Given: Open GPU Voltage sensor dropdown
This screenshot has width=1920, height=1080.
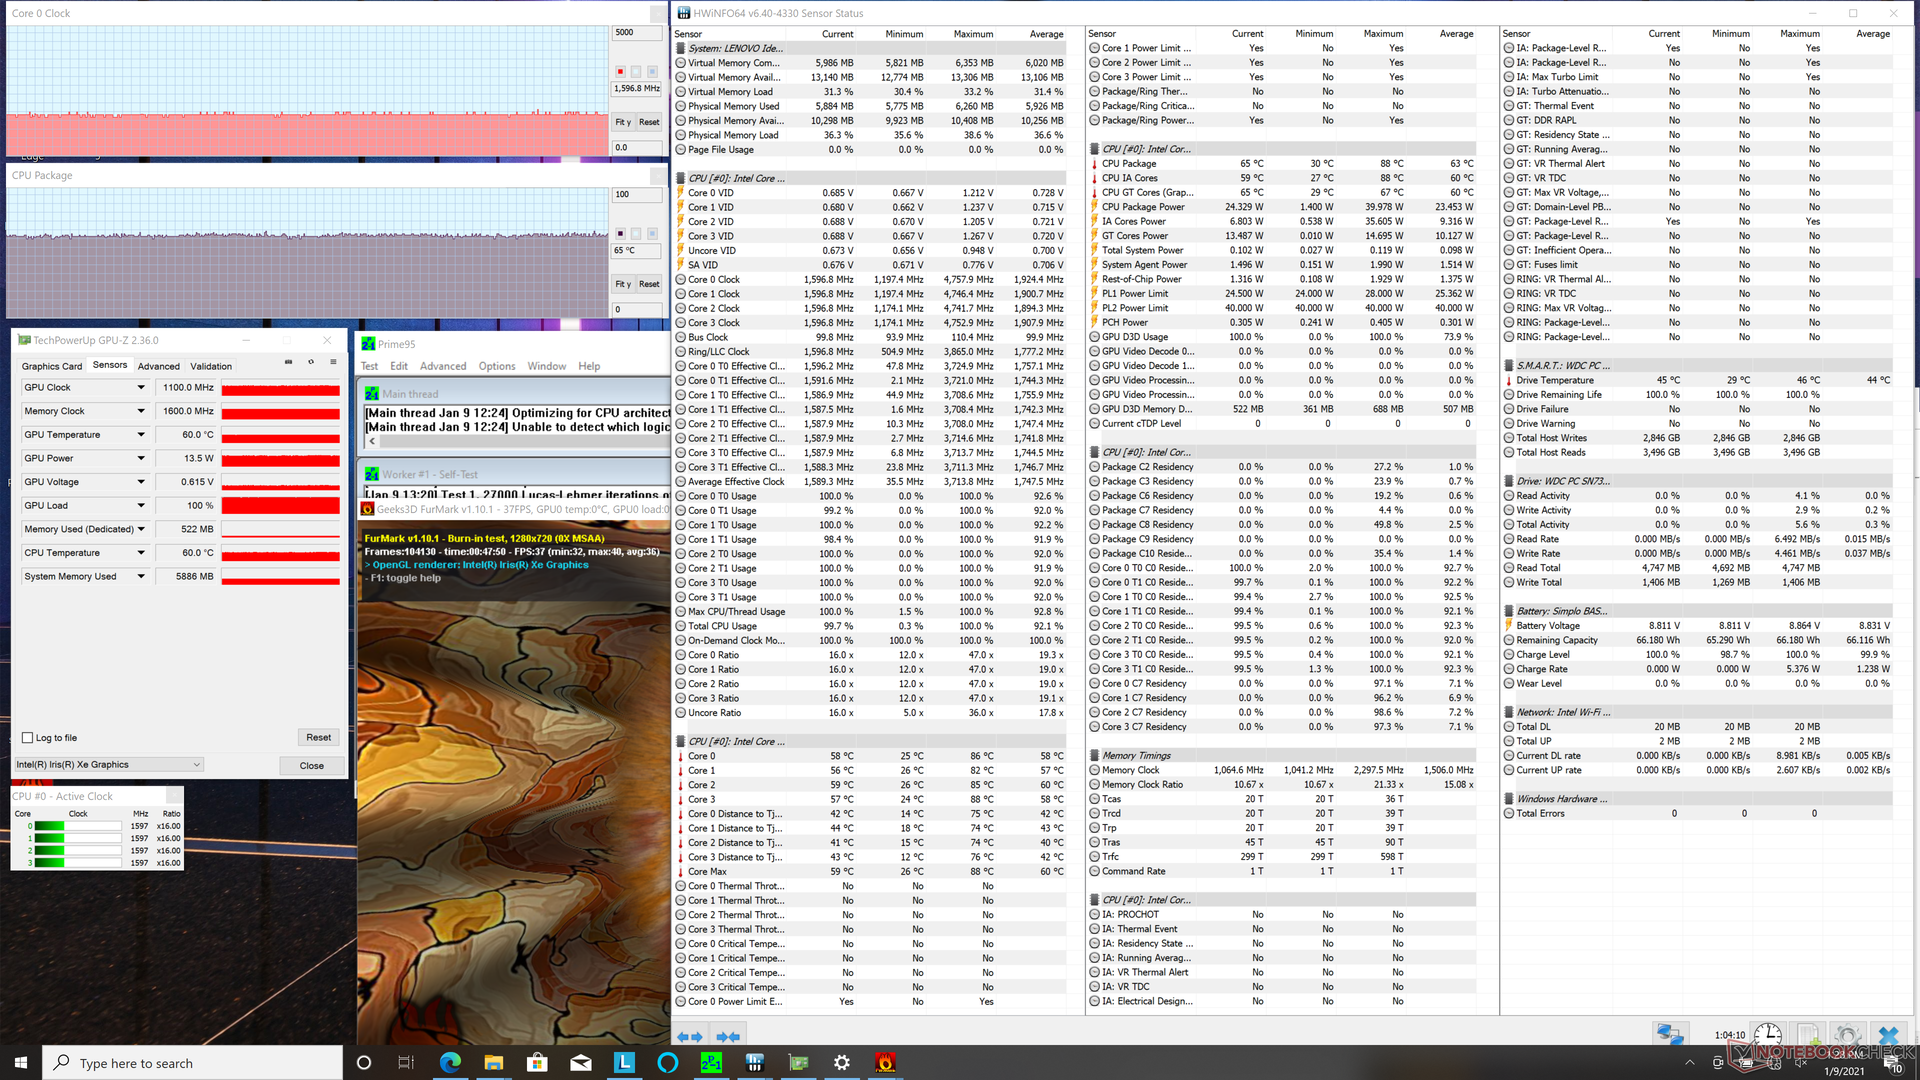Looking at the screenshot, I should click(x=141, y=482).
